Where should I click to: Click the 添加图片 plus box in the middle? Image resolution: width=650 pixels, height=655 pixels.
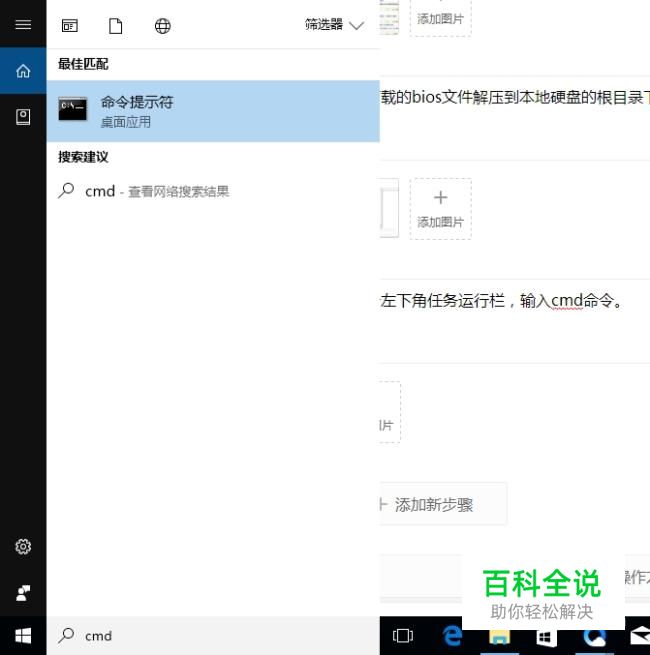[441, 209]
